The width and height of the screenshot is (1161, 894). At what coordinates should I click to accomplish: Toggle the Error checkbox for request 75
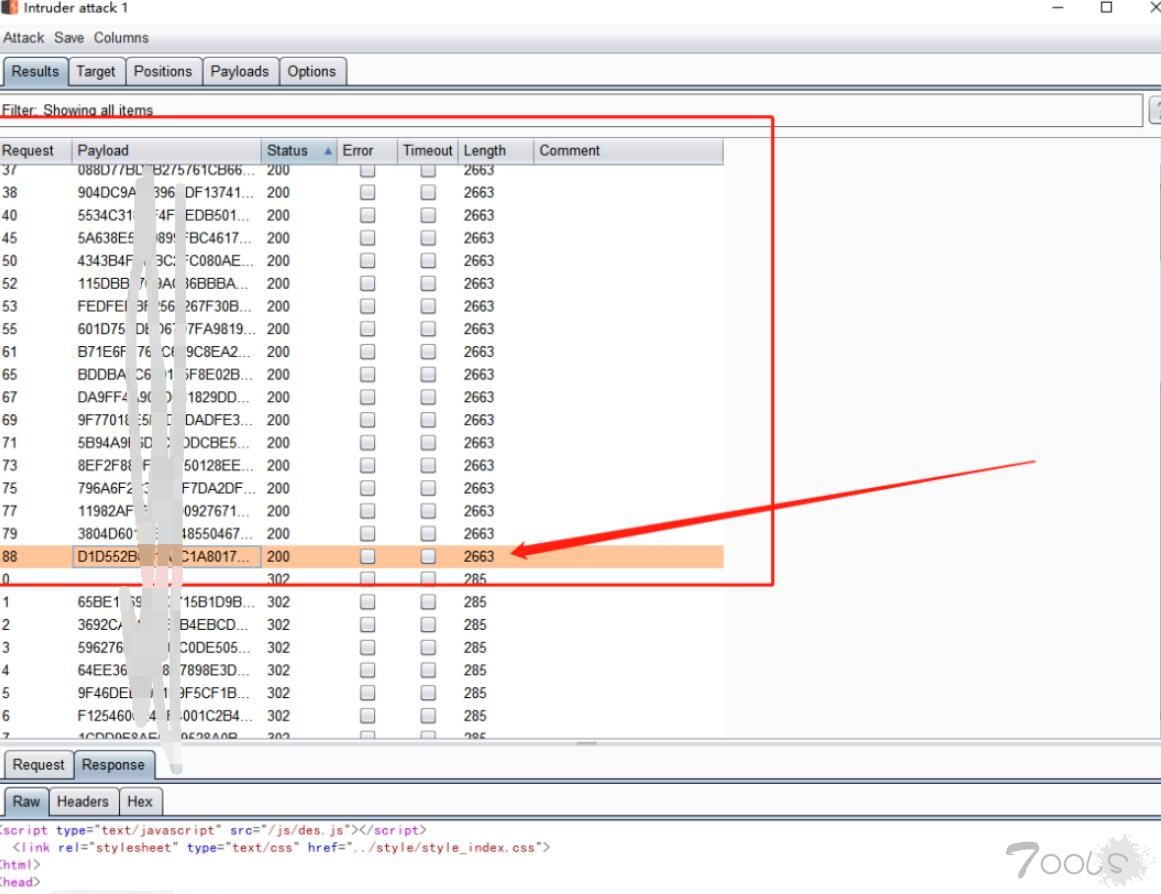(367, 488)
